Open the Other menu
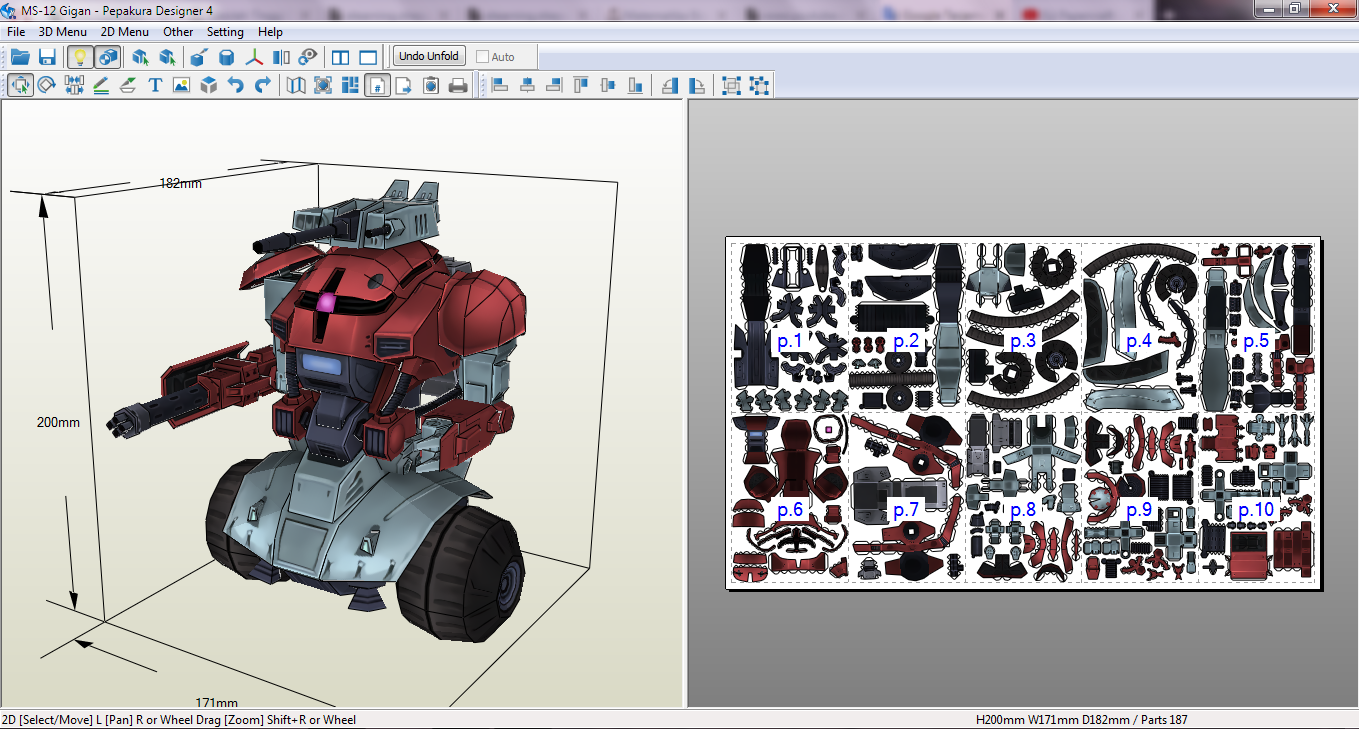1359x729 pixels. point(178,31)
